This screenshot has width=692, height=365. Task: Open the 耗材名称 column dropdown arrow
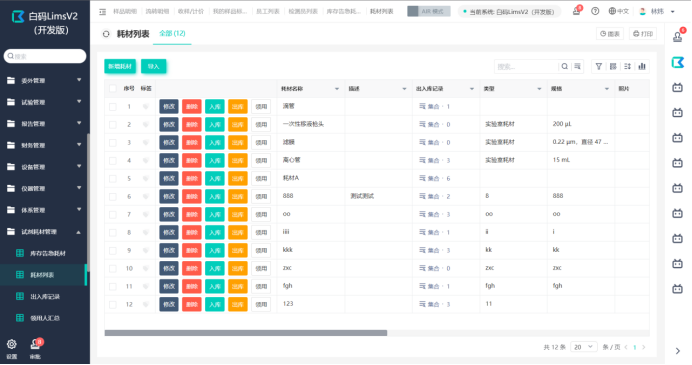point(337,89)
